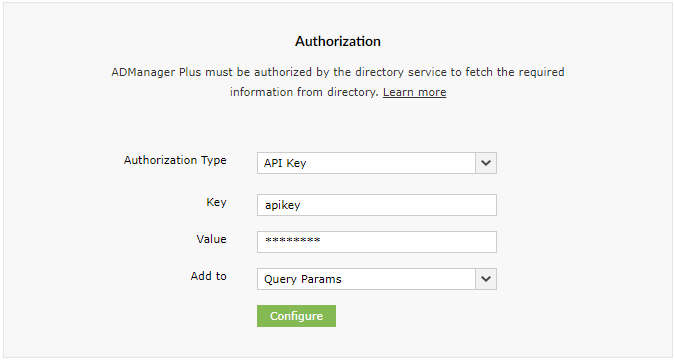Click the Authorization heading
The height and width of the screenshot is (361, 674).
[338, 41]
